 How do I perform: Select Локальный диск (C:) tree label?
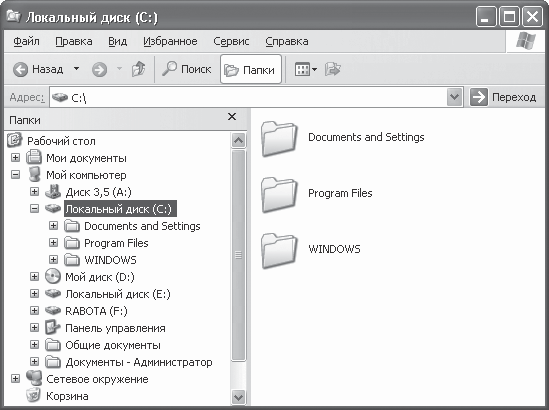(120, 209)
